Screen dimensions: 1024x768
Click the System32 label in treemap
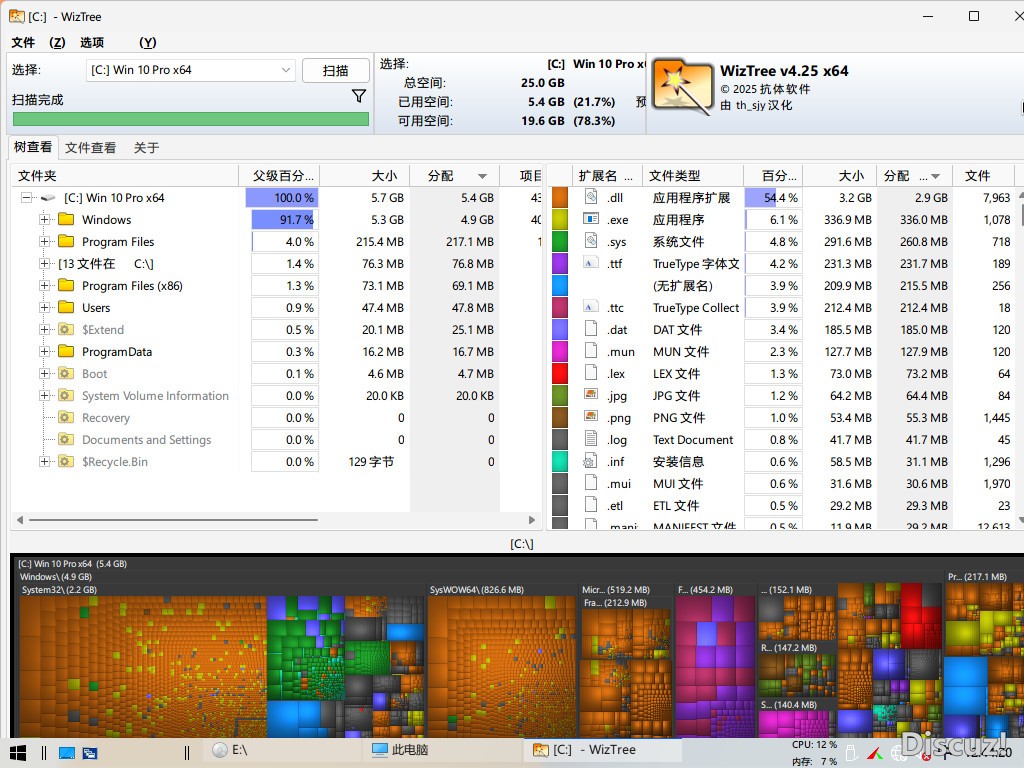tap(59, 590)
